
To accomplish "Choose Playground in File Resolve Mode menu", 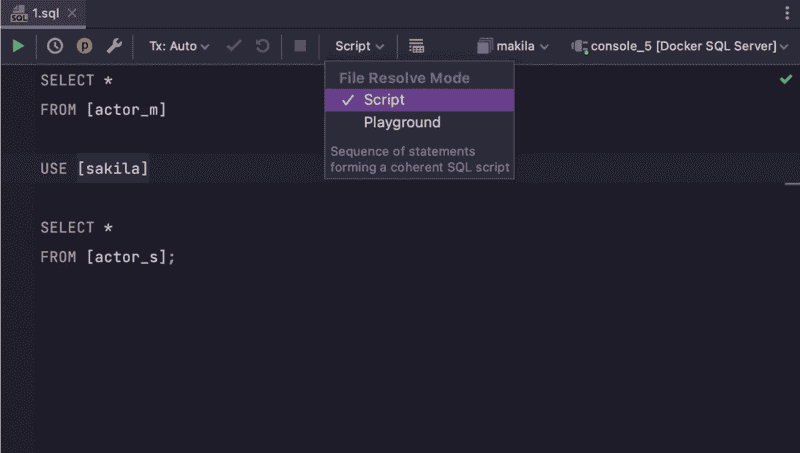I will 419,122.
